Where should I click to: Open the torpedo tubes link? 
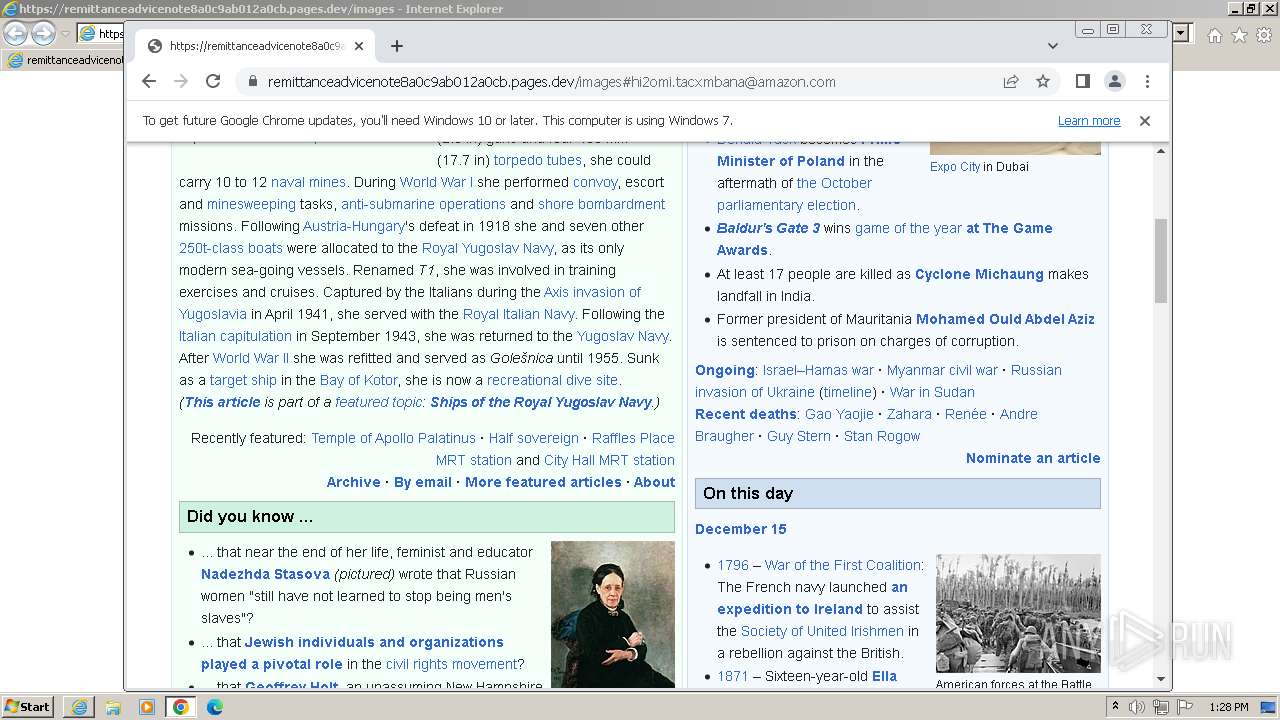[x=538, y=160]
